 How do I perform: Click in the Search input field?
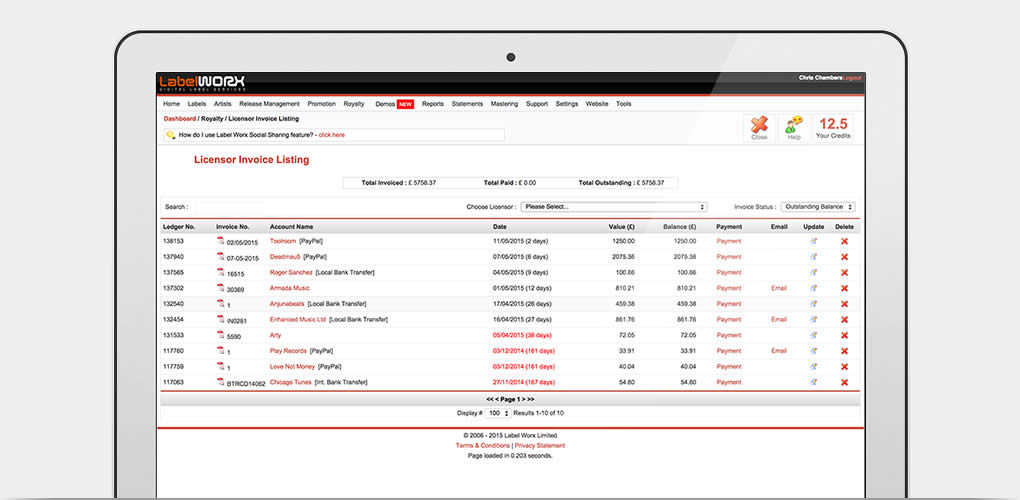coord(233,207)
